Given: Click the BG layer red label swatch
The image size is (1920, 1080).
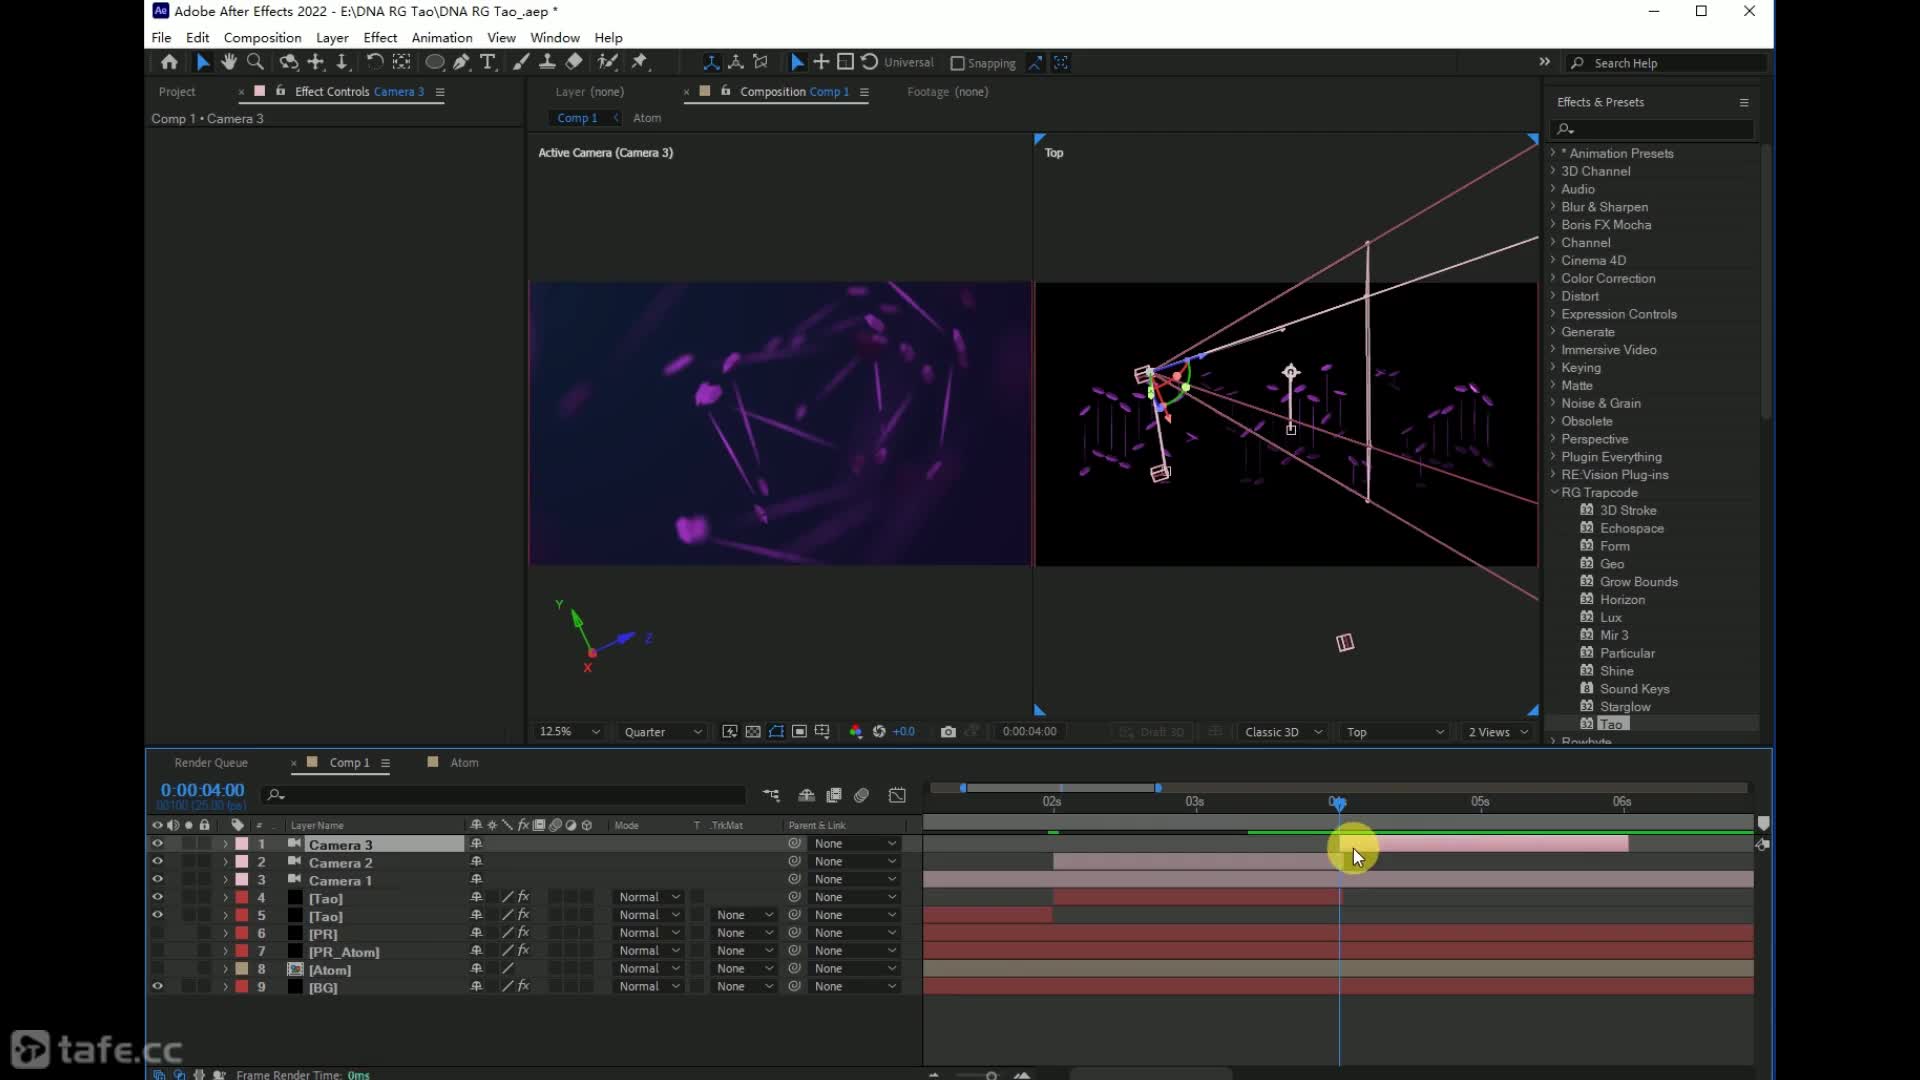Looking at the screenshot, I should (x=242, y=987).
